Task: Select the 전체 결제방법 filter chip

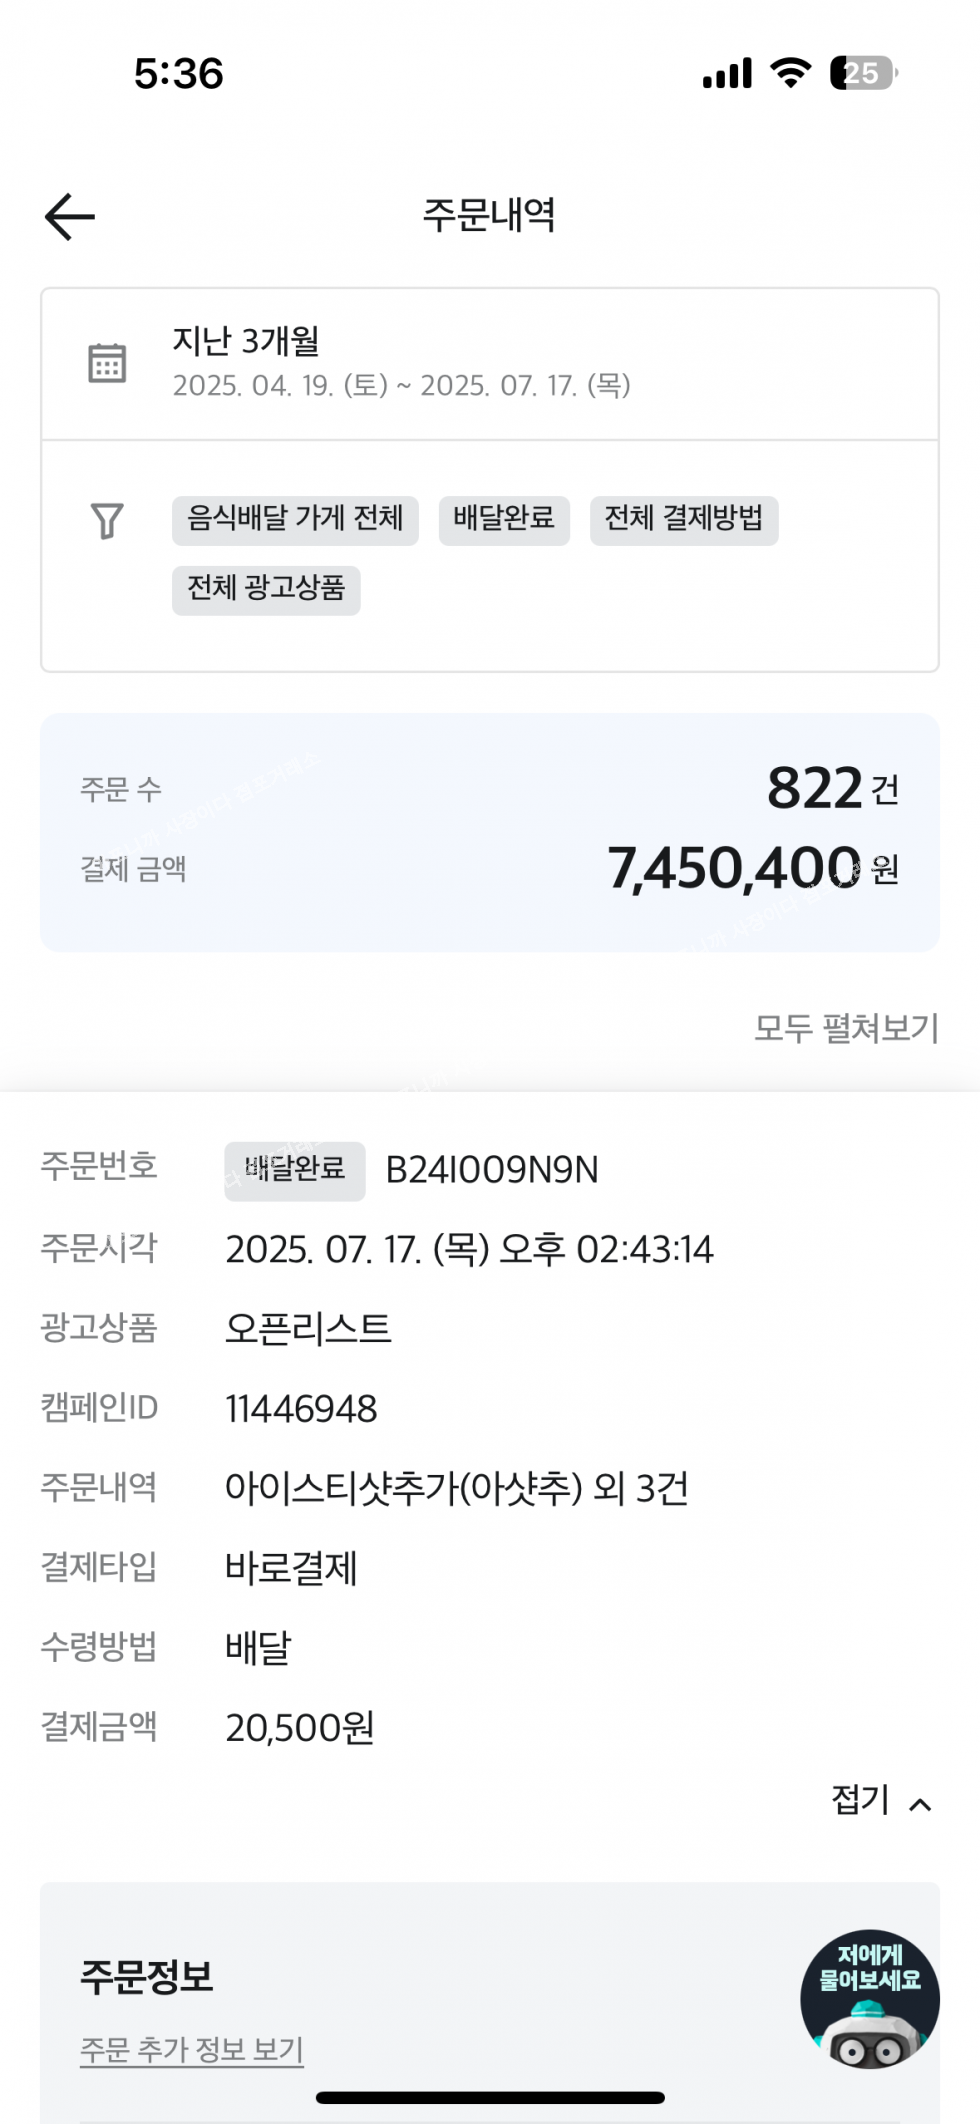Action: point(684,520)
